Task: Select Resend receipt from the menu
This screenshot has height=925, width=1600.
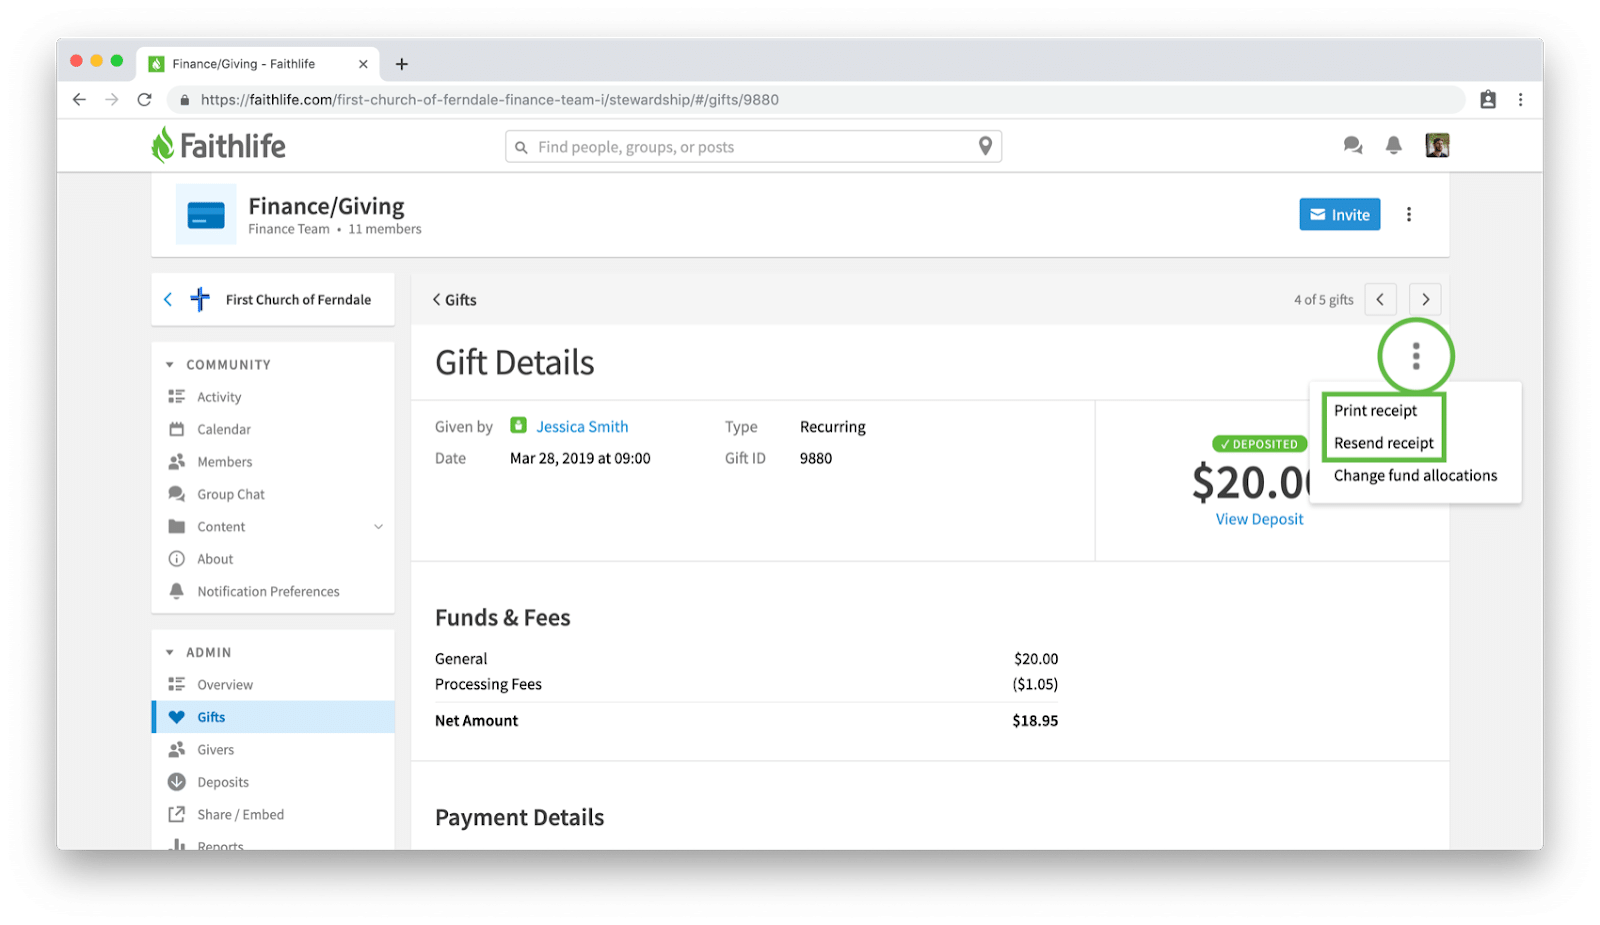Action: [1383, 443]
